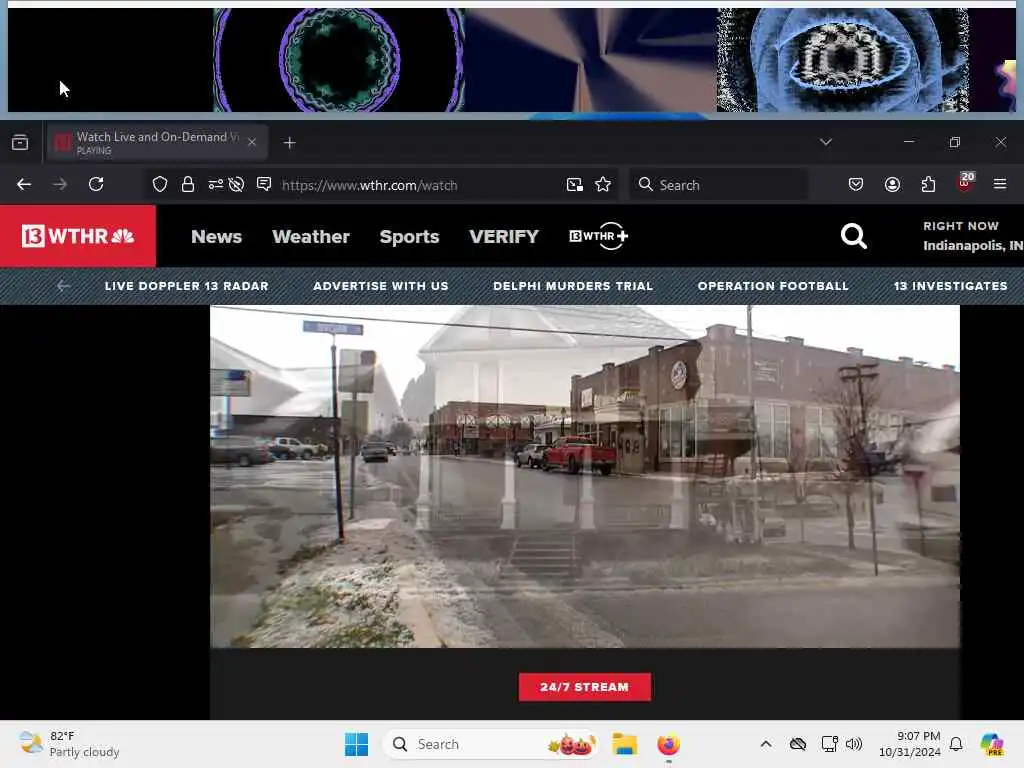Open the weather widget on taskbar

[69, 744]
